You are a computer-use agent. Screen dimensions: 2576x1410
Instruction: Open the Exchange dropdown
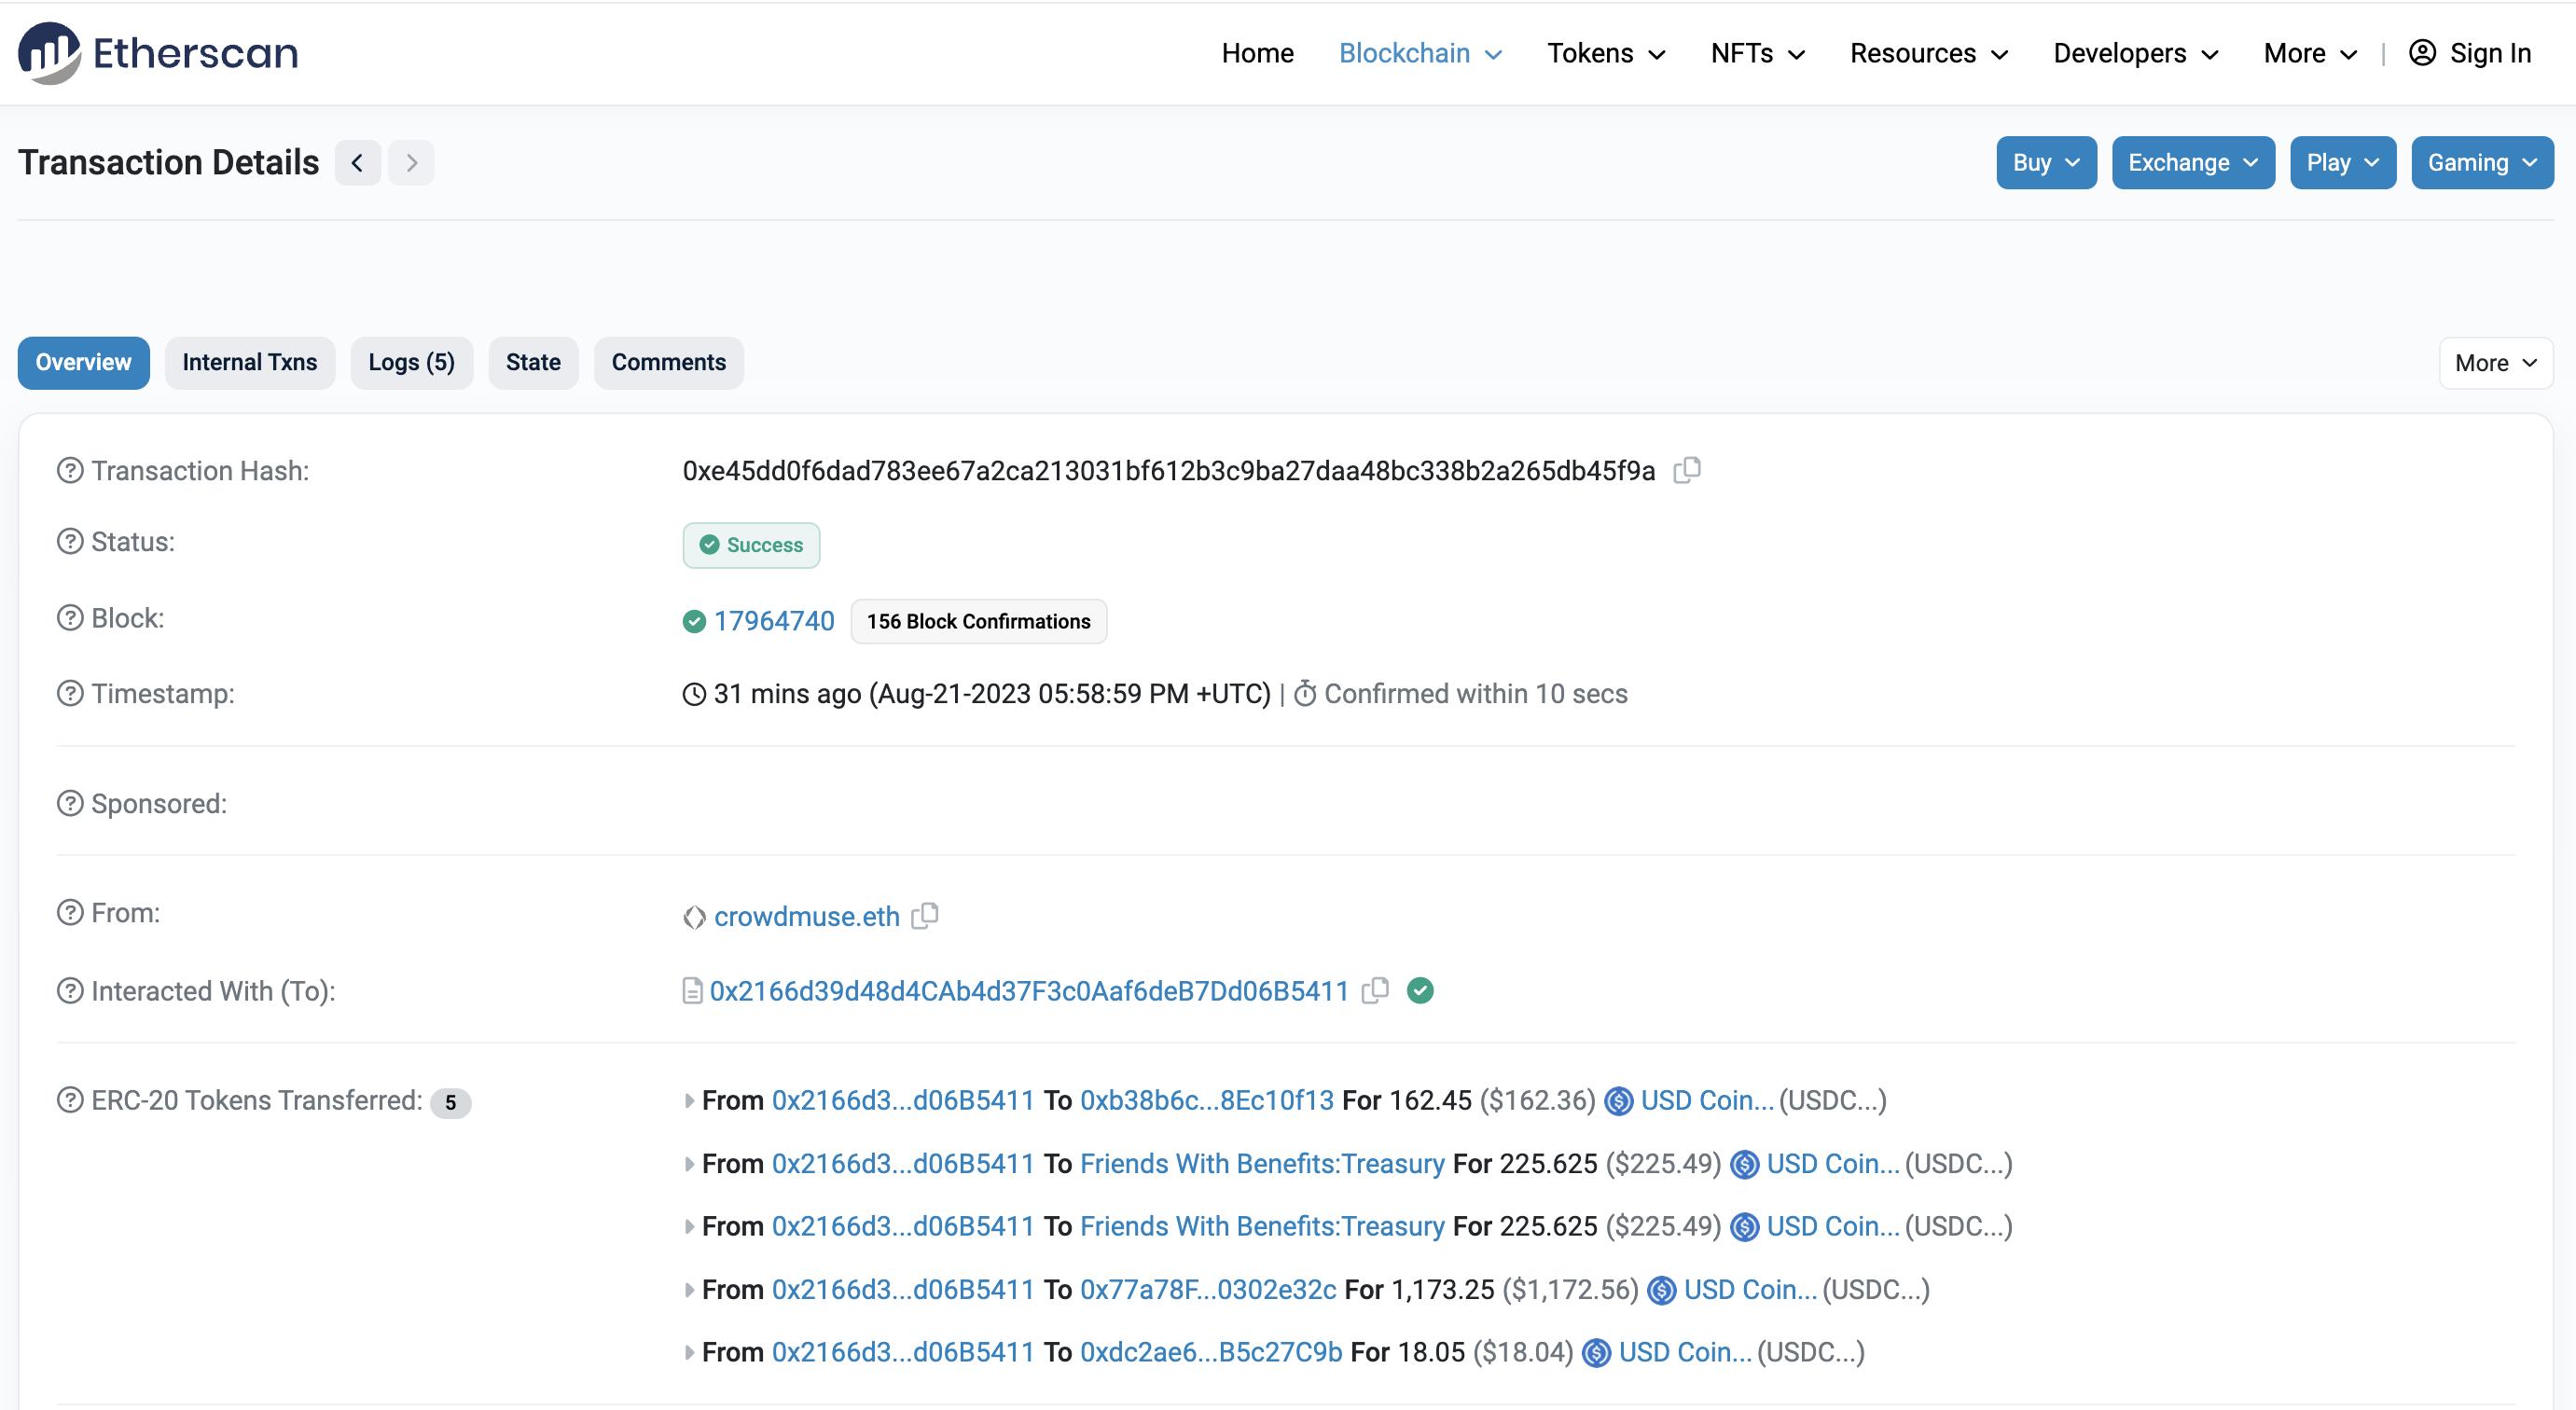(x=2192, y=163)
